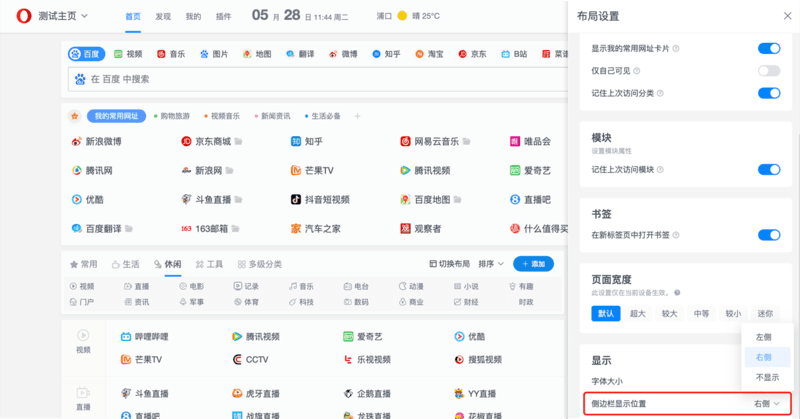Open the 乐视视频 site
Viewport: 800px width, 419px height.
(x=367, y=359)
